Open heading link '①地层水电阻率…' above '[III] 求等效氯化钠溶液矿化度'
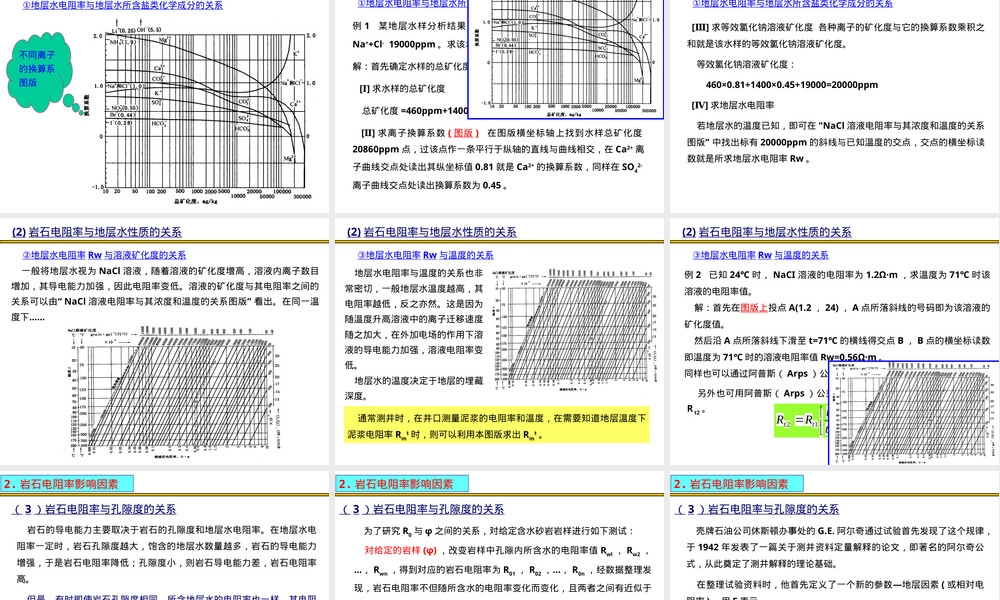Screen dimensions: 1000x600 tap(793, 4)
